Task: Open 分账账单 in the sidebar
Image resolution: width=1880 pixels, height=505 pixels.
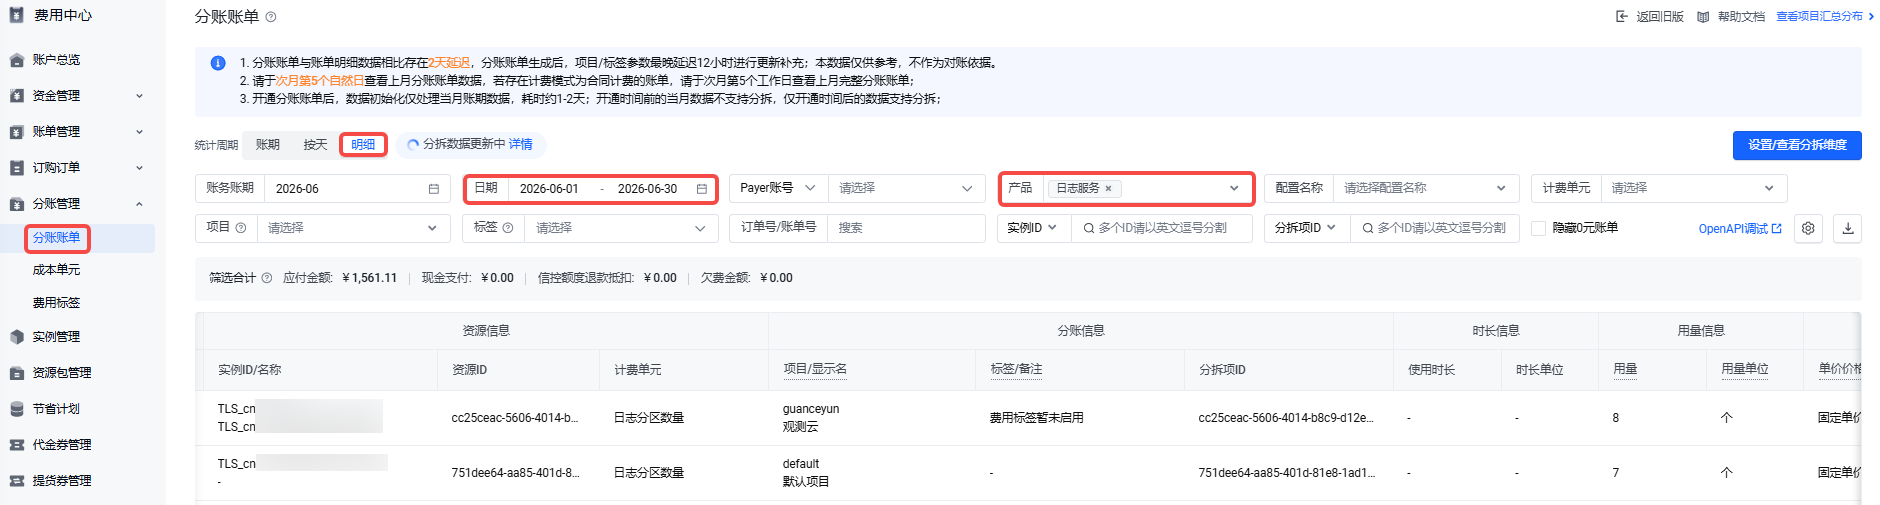Action: (57, 238)
